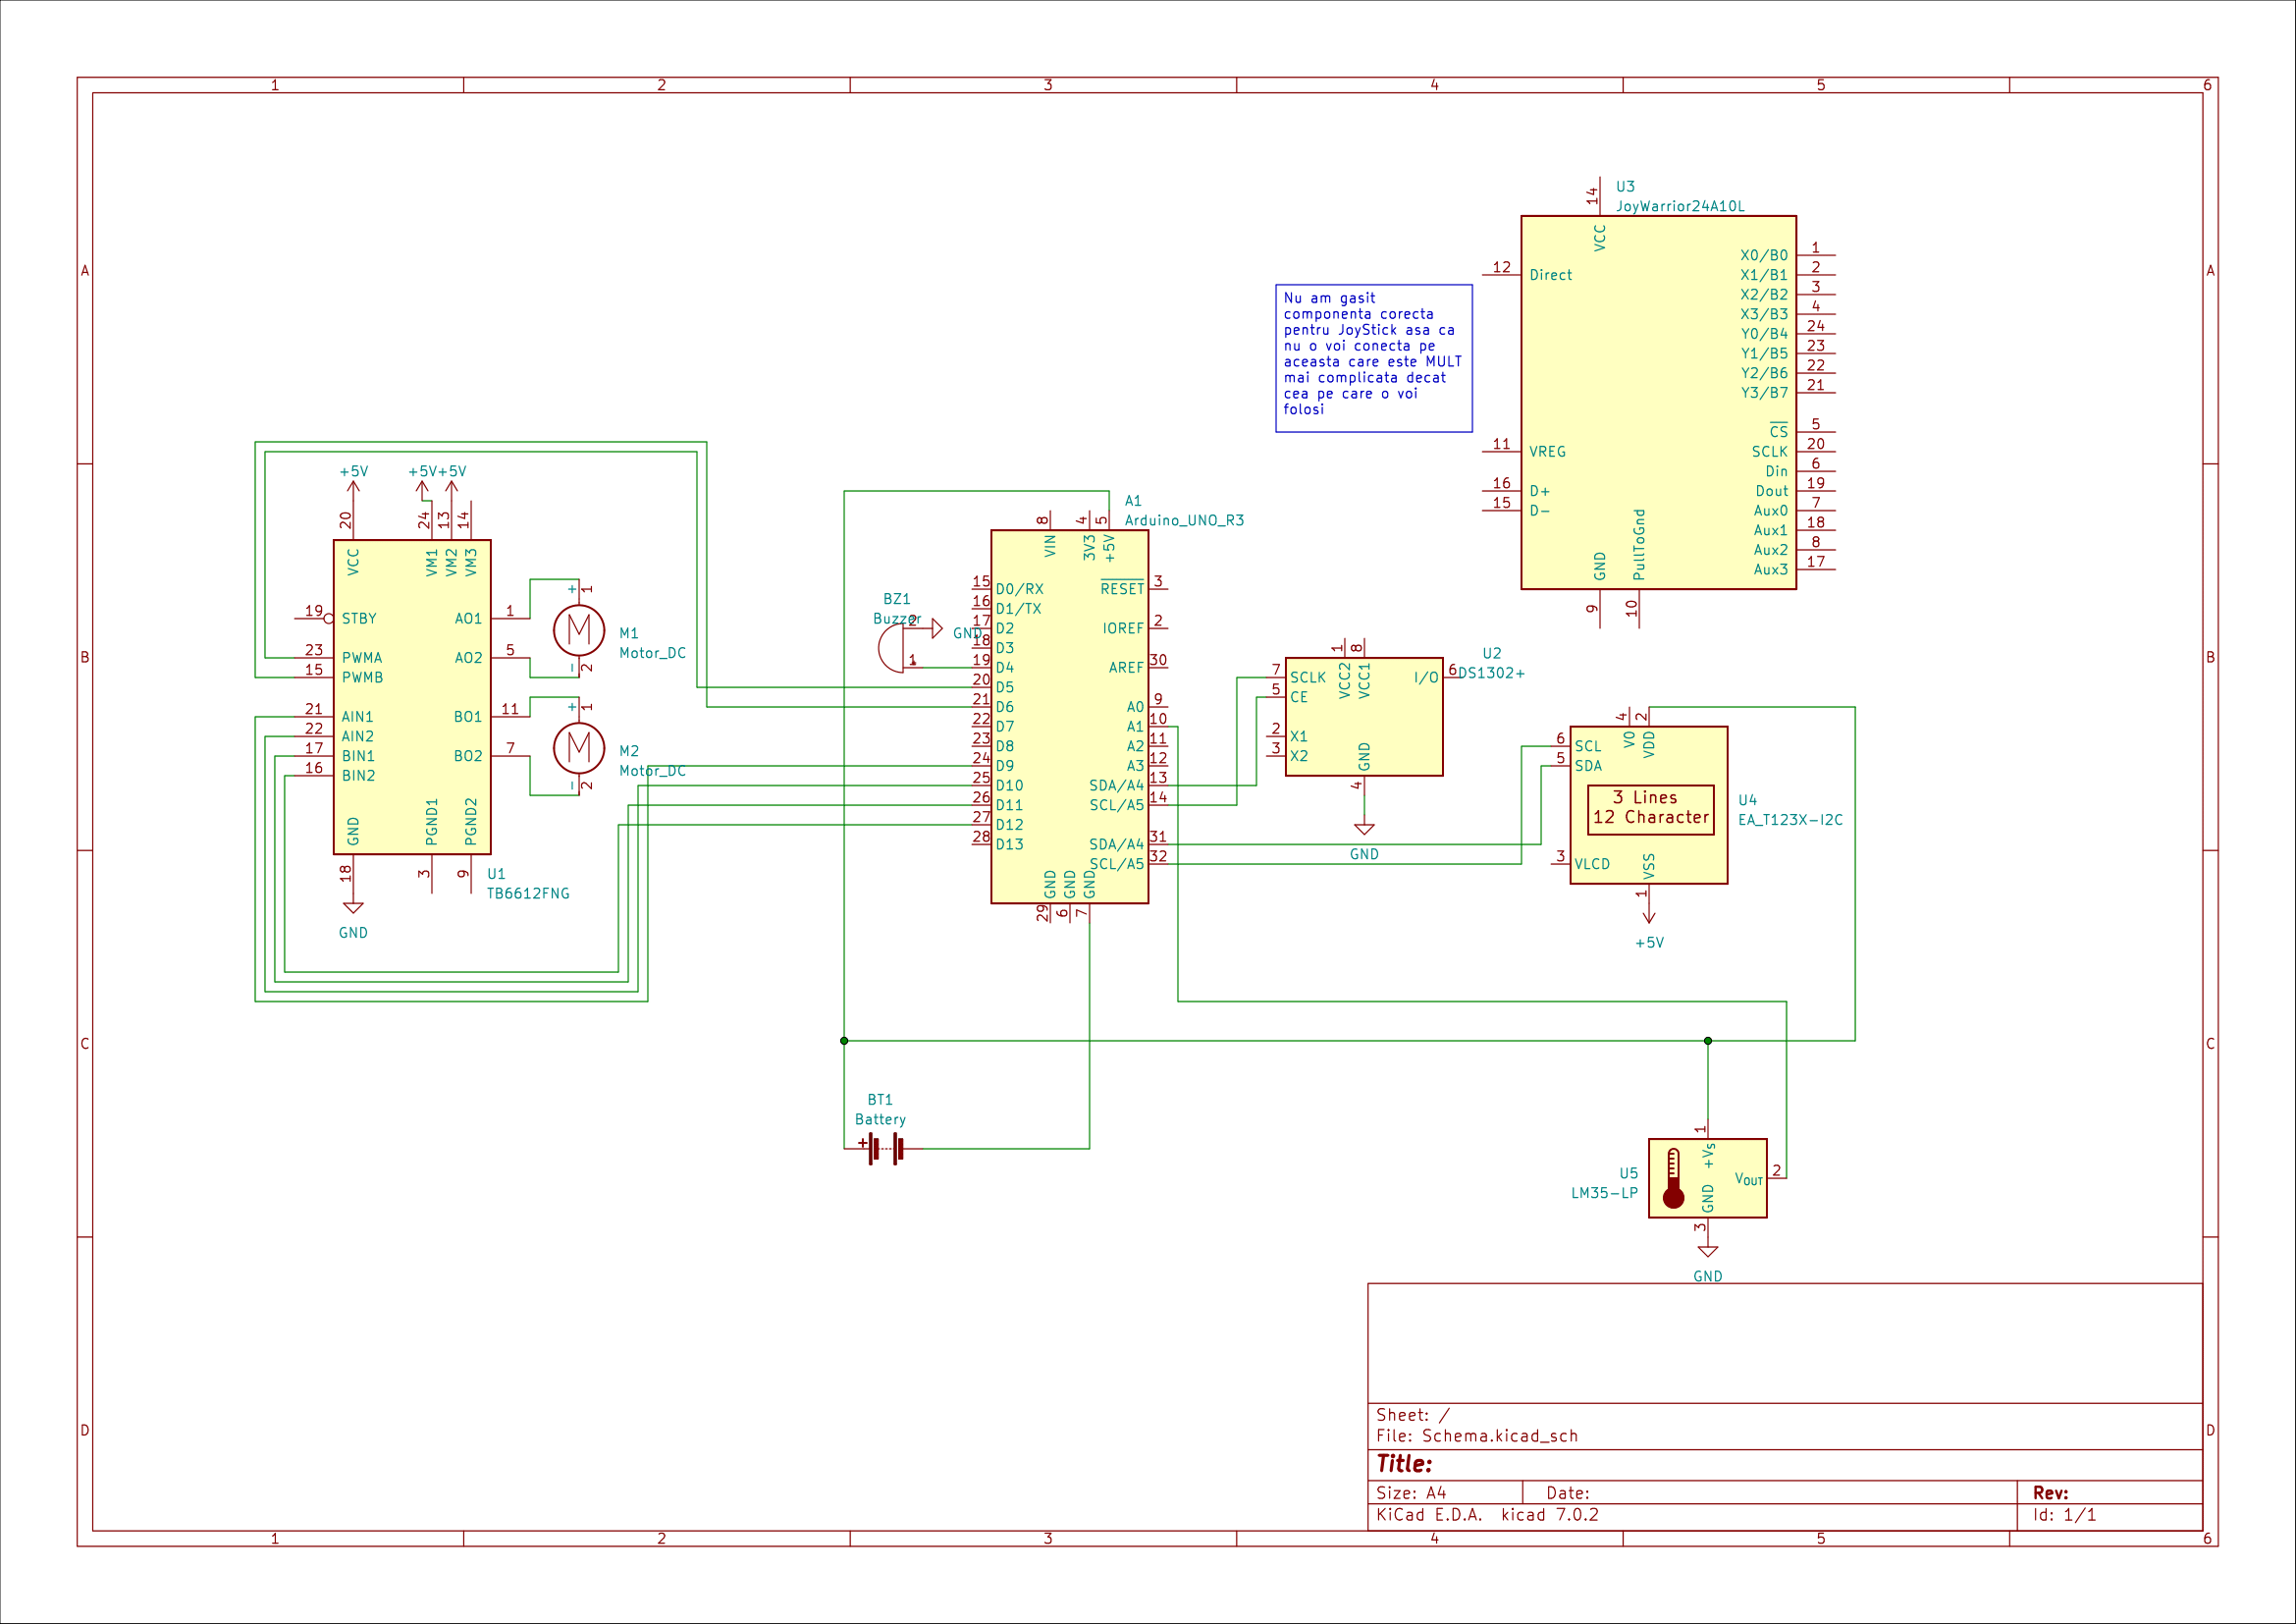The image size is (2296, 1624).
Task: Select the 'Sheet: /' text
Action: click(x=1412, y=1415)
